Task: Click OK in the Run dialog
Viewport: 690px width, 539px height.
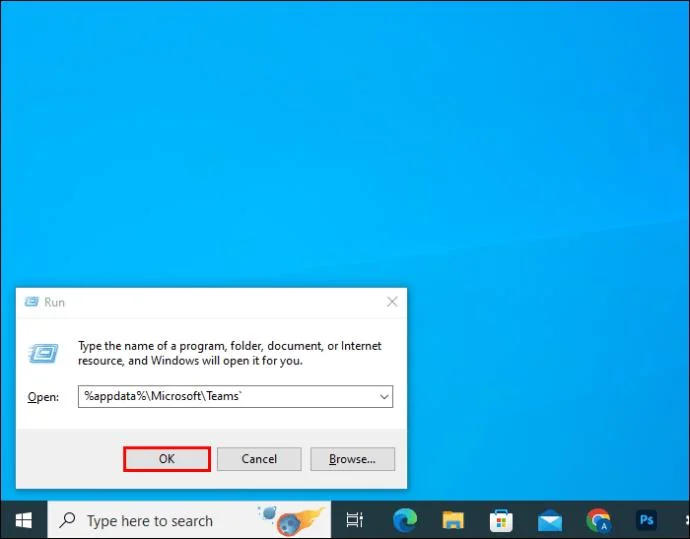Action: click(167, 459)
